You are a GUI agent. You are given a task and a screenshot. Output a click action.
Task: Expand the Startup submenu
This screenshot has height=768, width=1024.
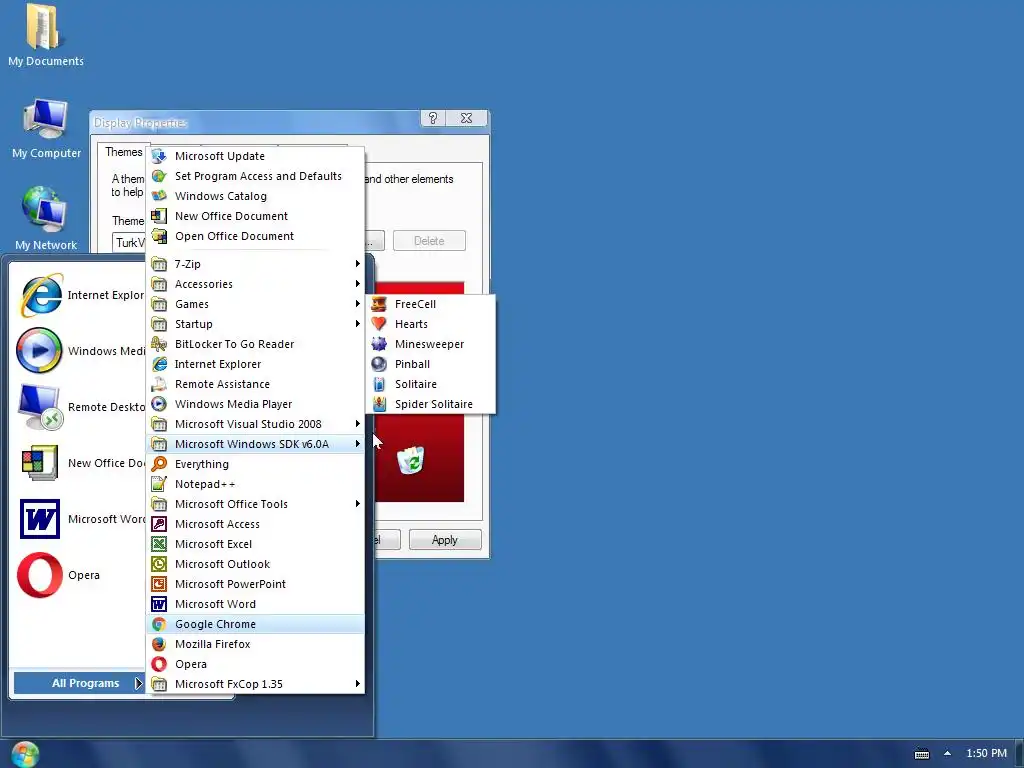(255, 324)
